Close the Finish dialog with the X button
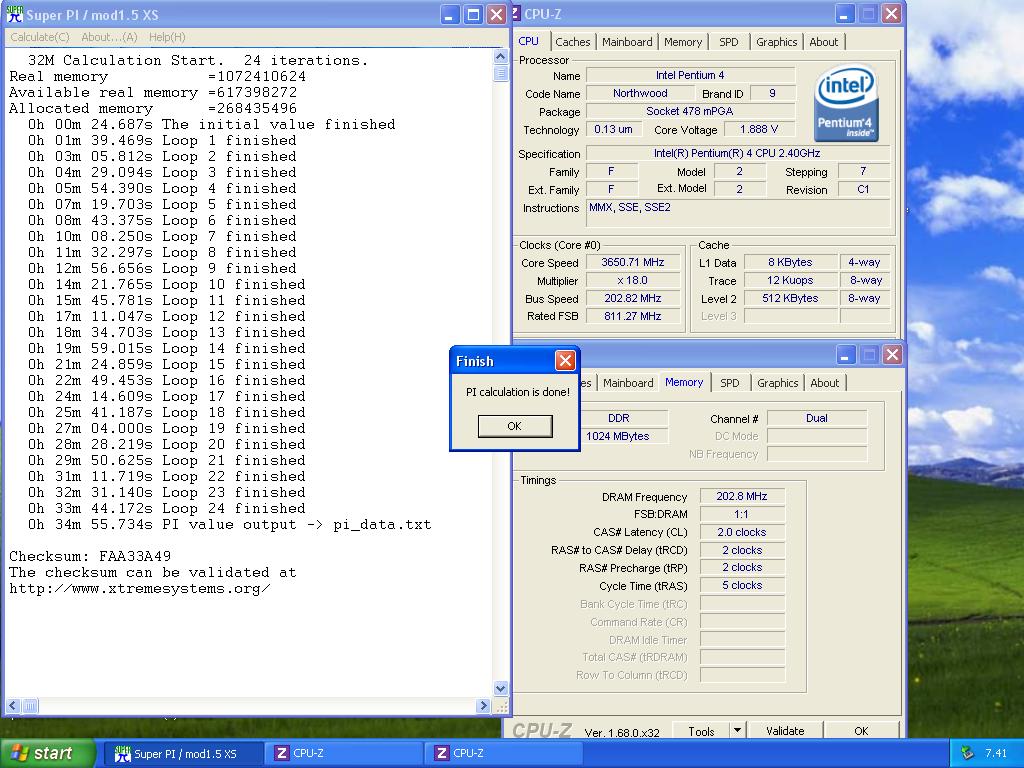Screen dimensions: 1024x768 [565, 360]
